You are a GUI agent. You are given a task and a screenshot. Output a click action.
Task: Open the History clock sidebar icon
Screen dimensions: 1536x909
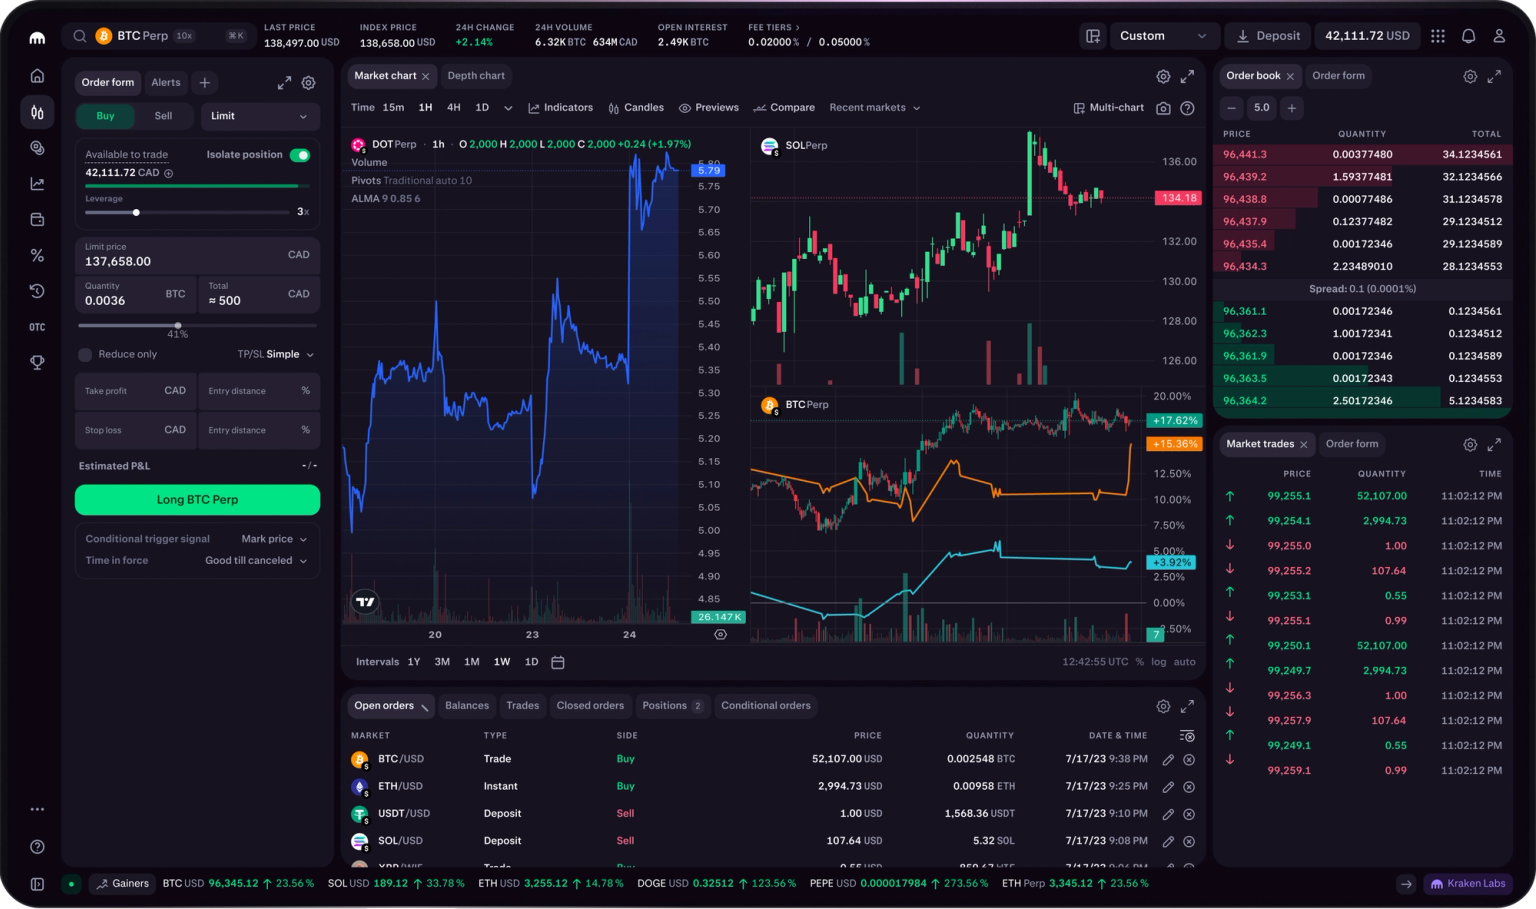37,291
